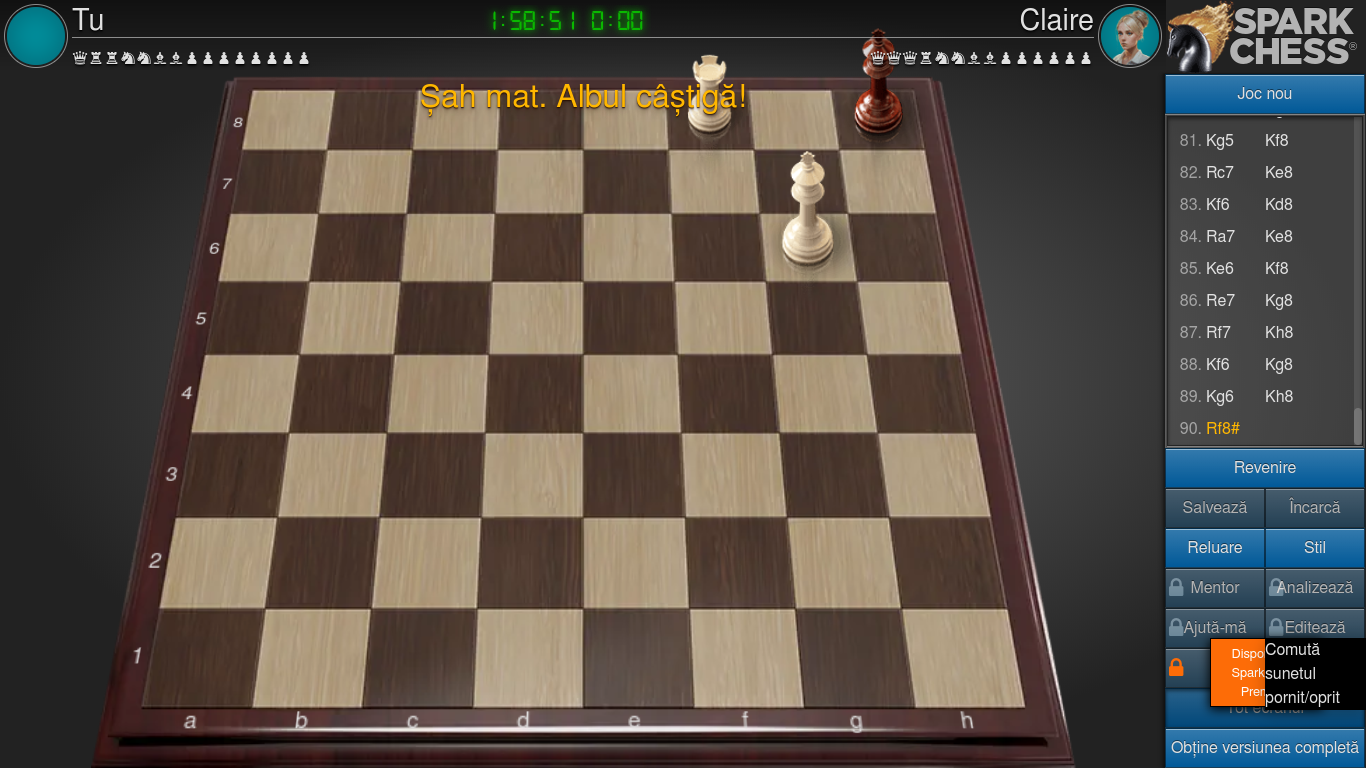Follow the Obține versiunea completă link
This screenshot has height=768, width=1366.
point(1264,748)
